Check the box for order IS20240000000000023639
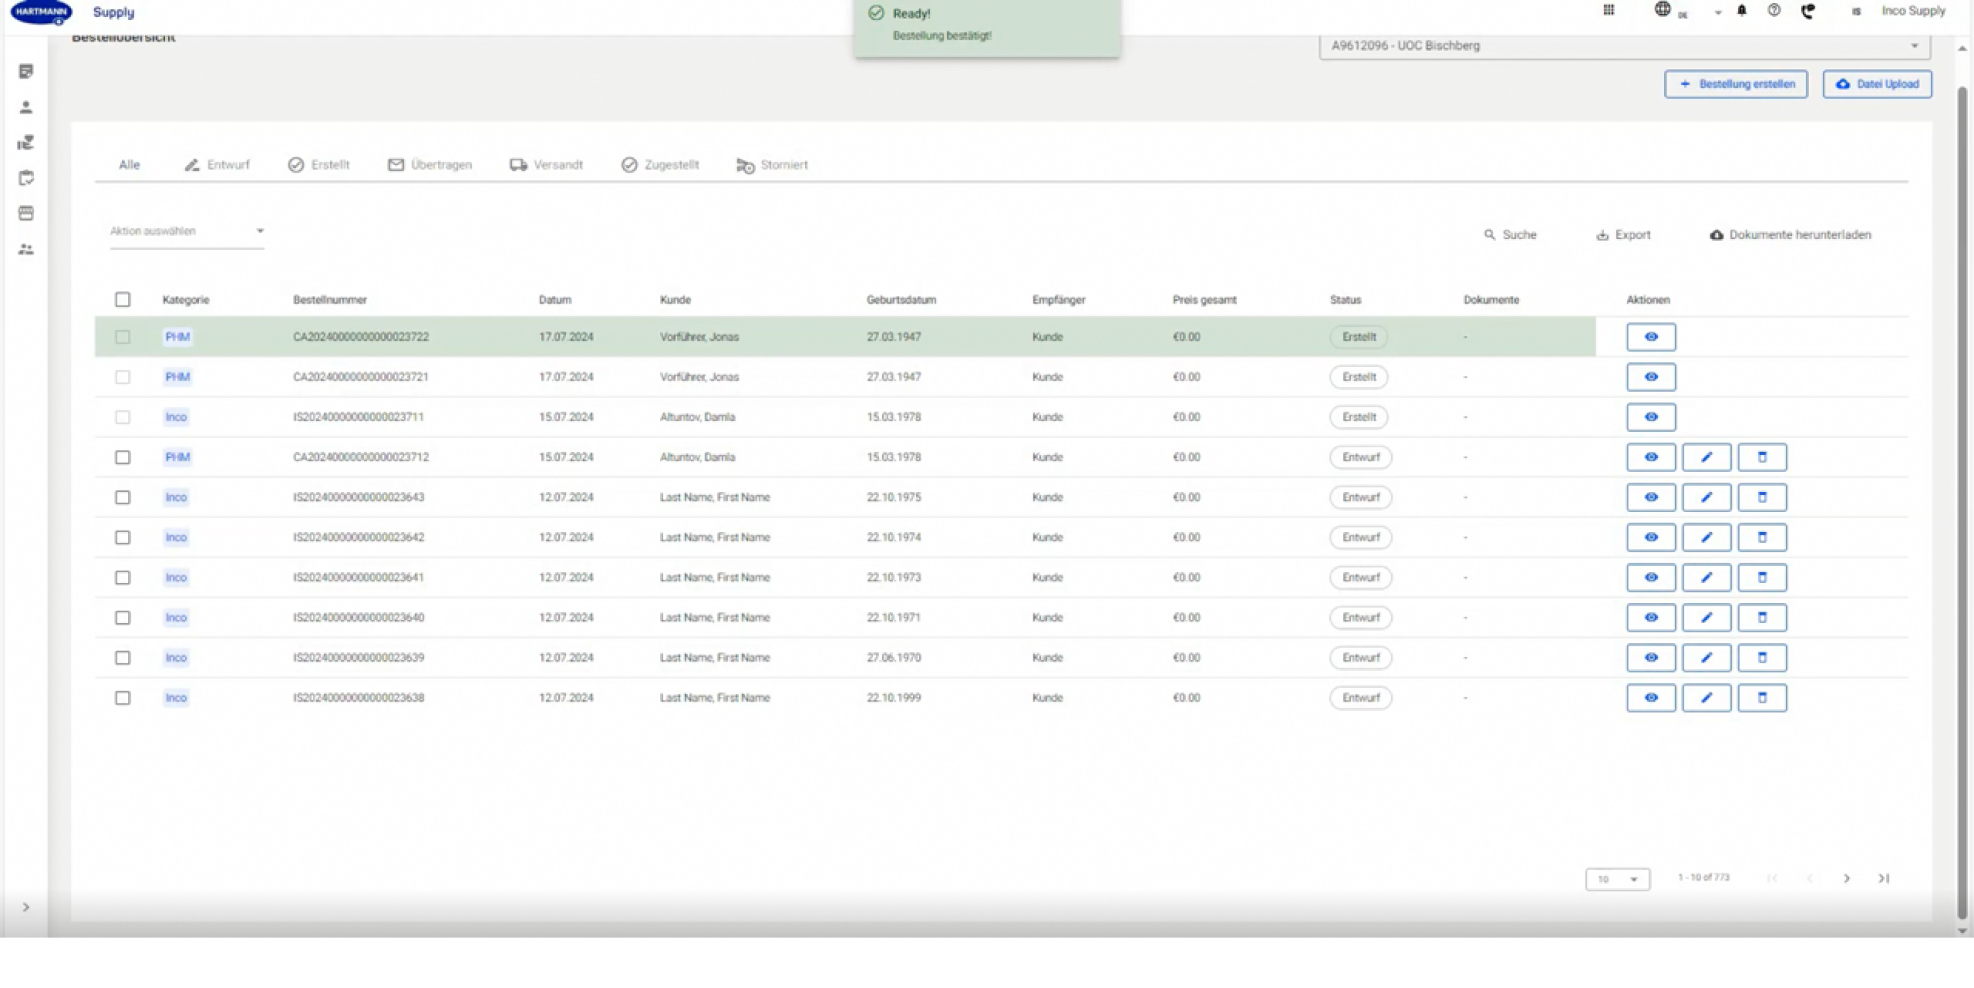 click(122, 657)
